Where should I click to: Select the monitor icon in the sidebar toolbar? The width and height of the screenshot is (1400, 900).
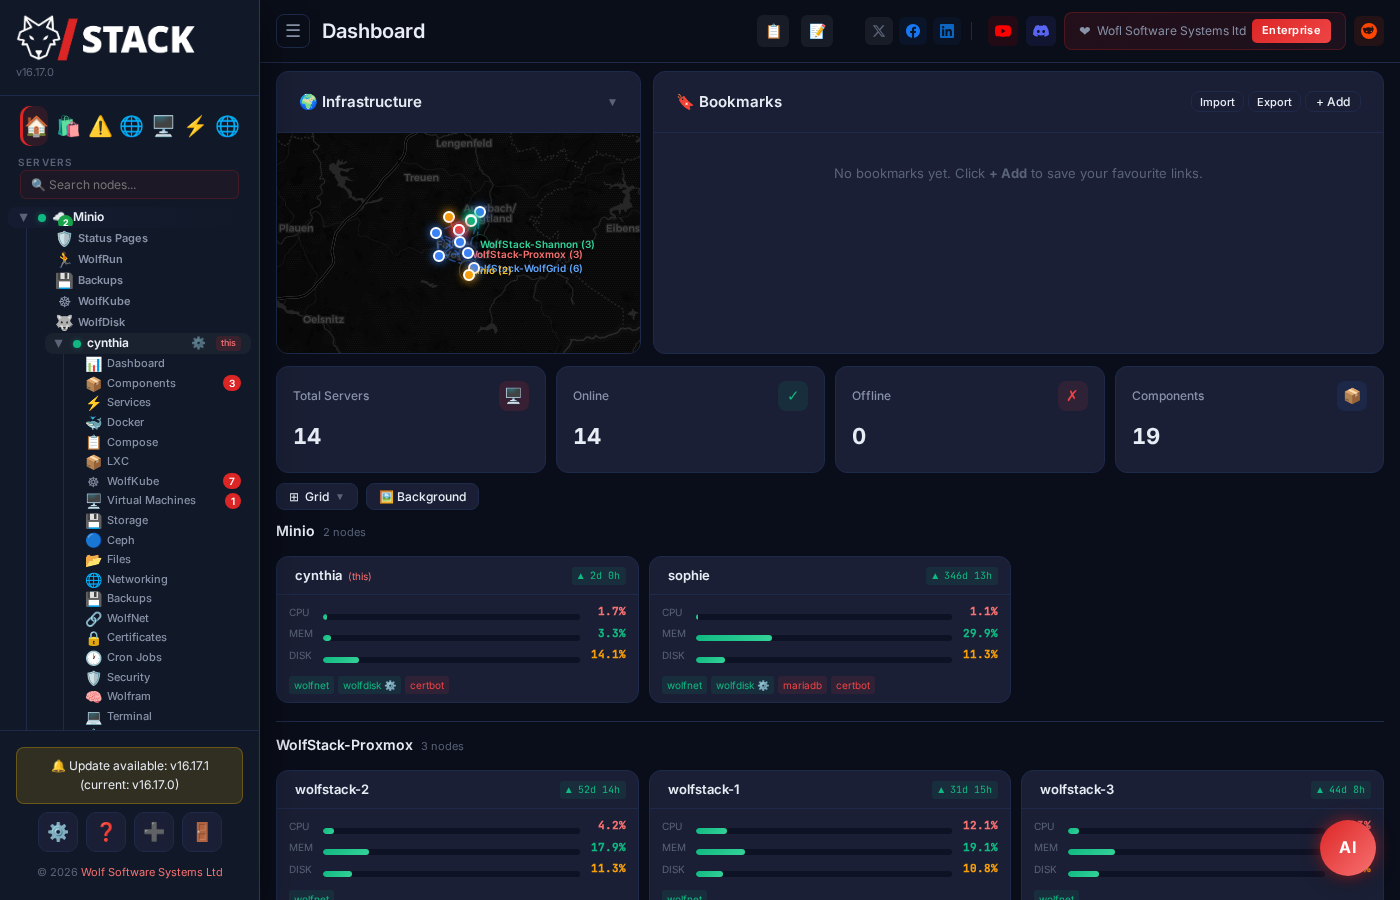click(x=163, y=126)
